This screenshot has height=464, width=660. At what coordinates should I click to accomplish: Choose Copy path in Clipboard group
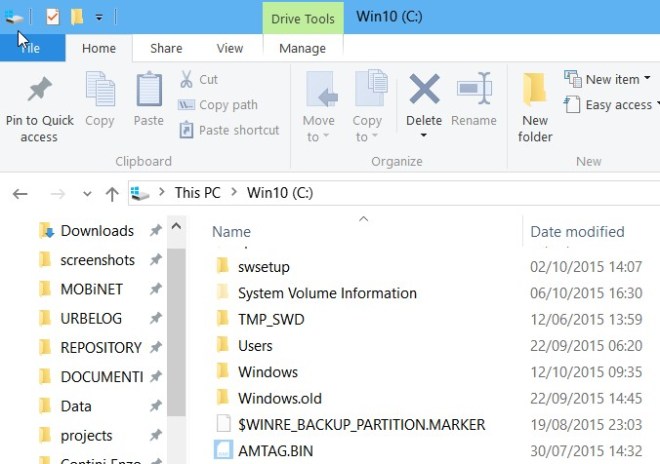tap(218, 104)
